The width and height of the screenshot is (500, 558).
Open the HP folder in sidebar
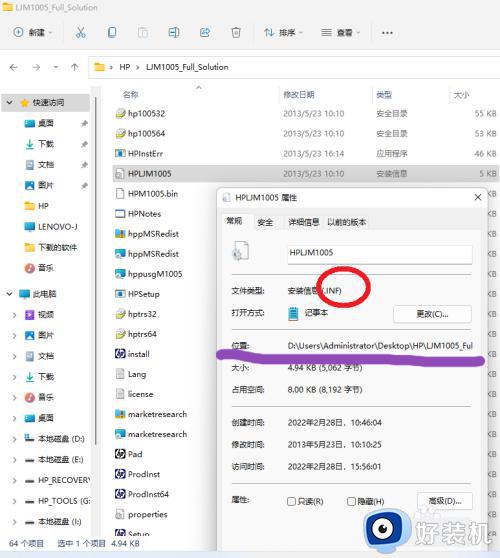click(43, 206)
